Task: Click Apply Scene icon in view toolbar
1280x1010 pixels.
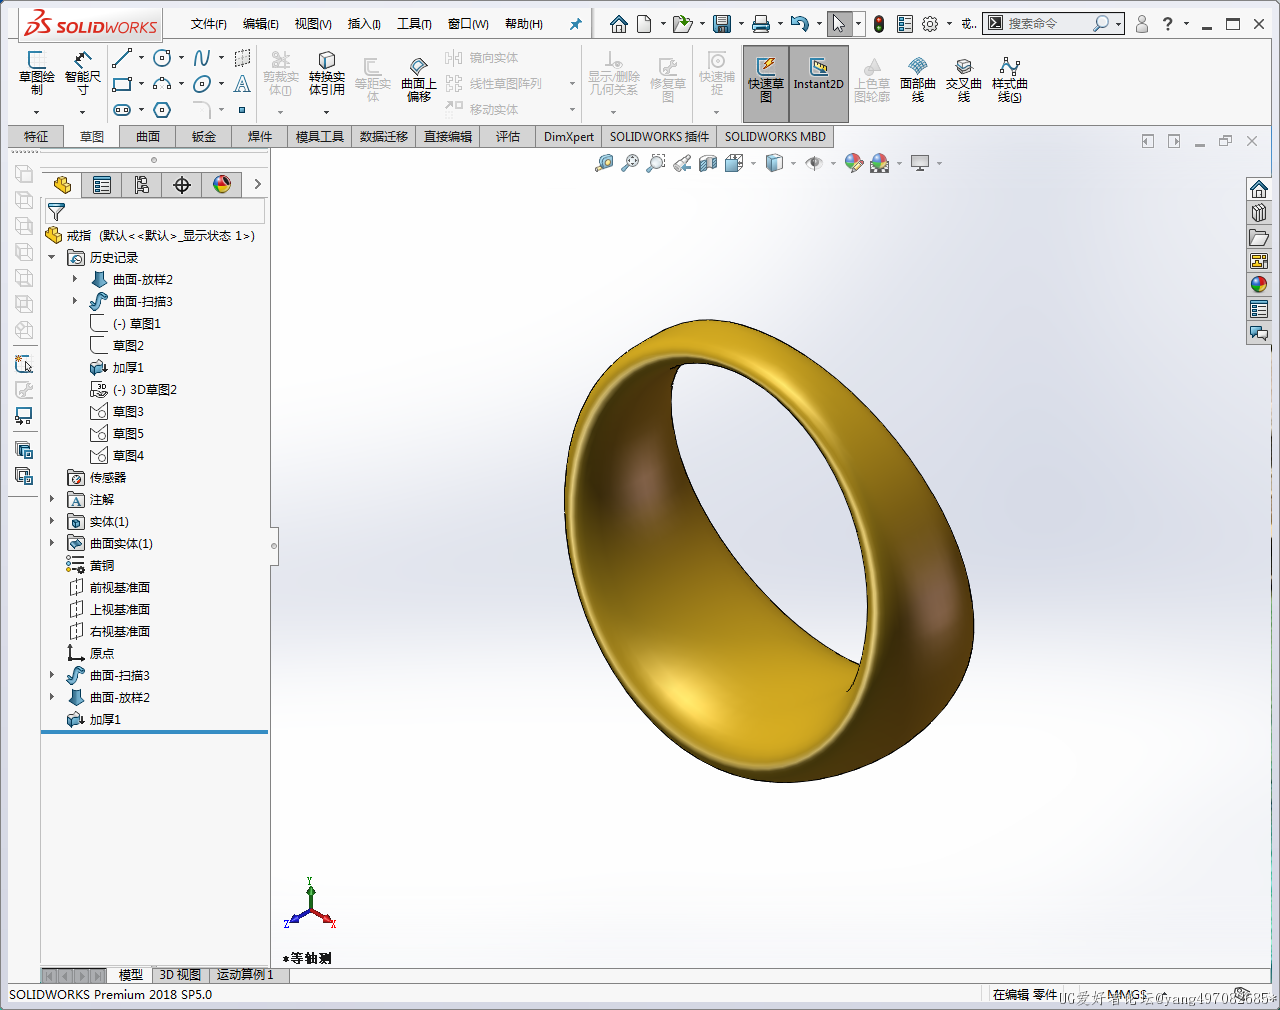Action: (880, 163)
